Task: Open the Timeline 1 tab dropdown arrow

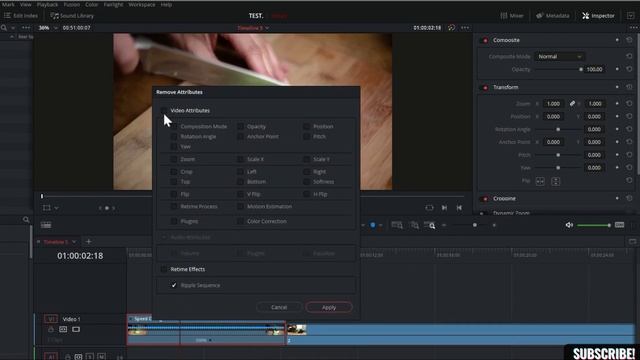Action: (74, 242)
